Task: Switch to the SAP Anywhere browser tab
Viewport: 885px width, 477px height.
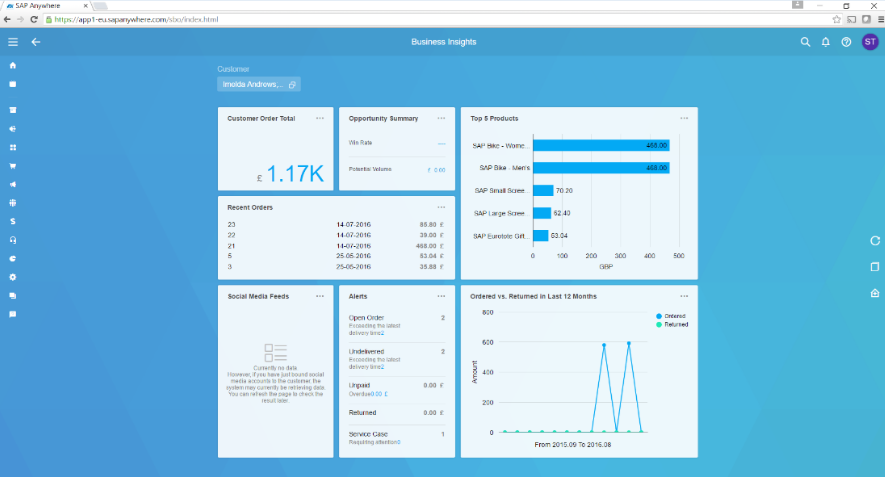Action: coord(45,6)
